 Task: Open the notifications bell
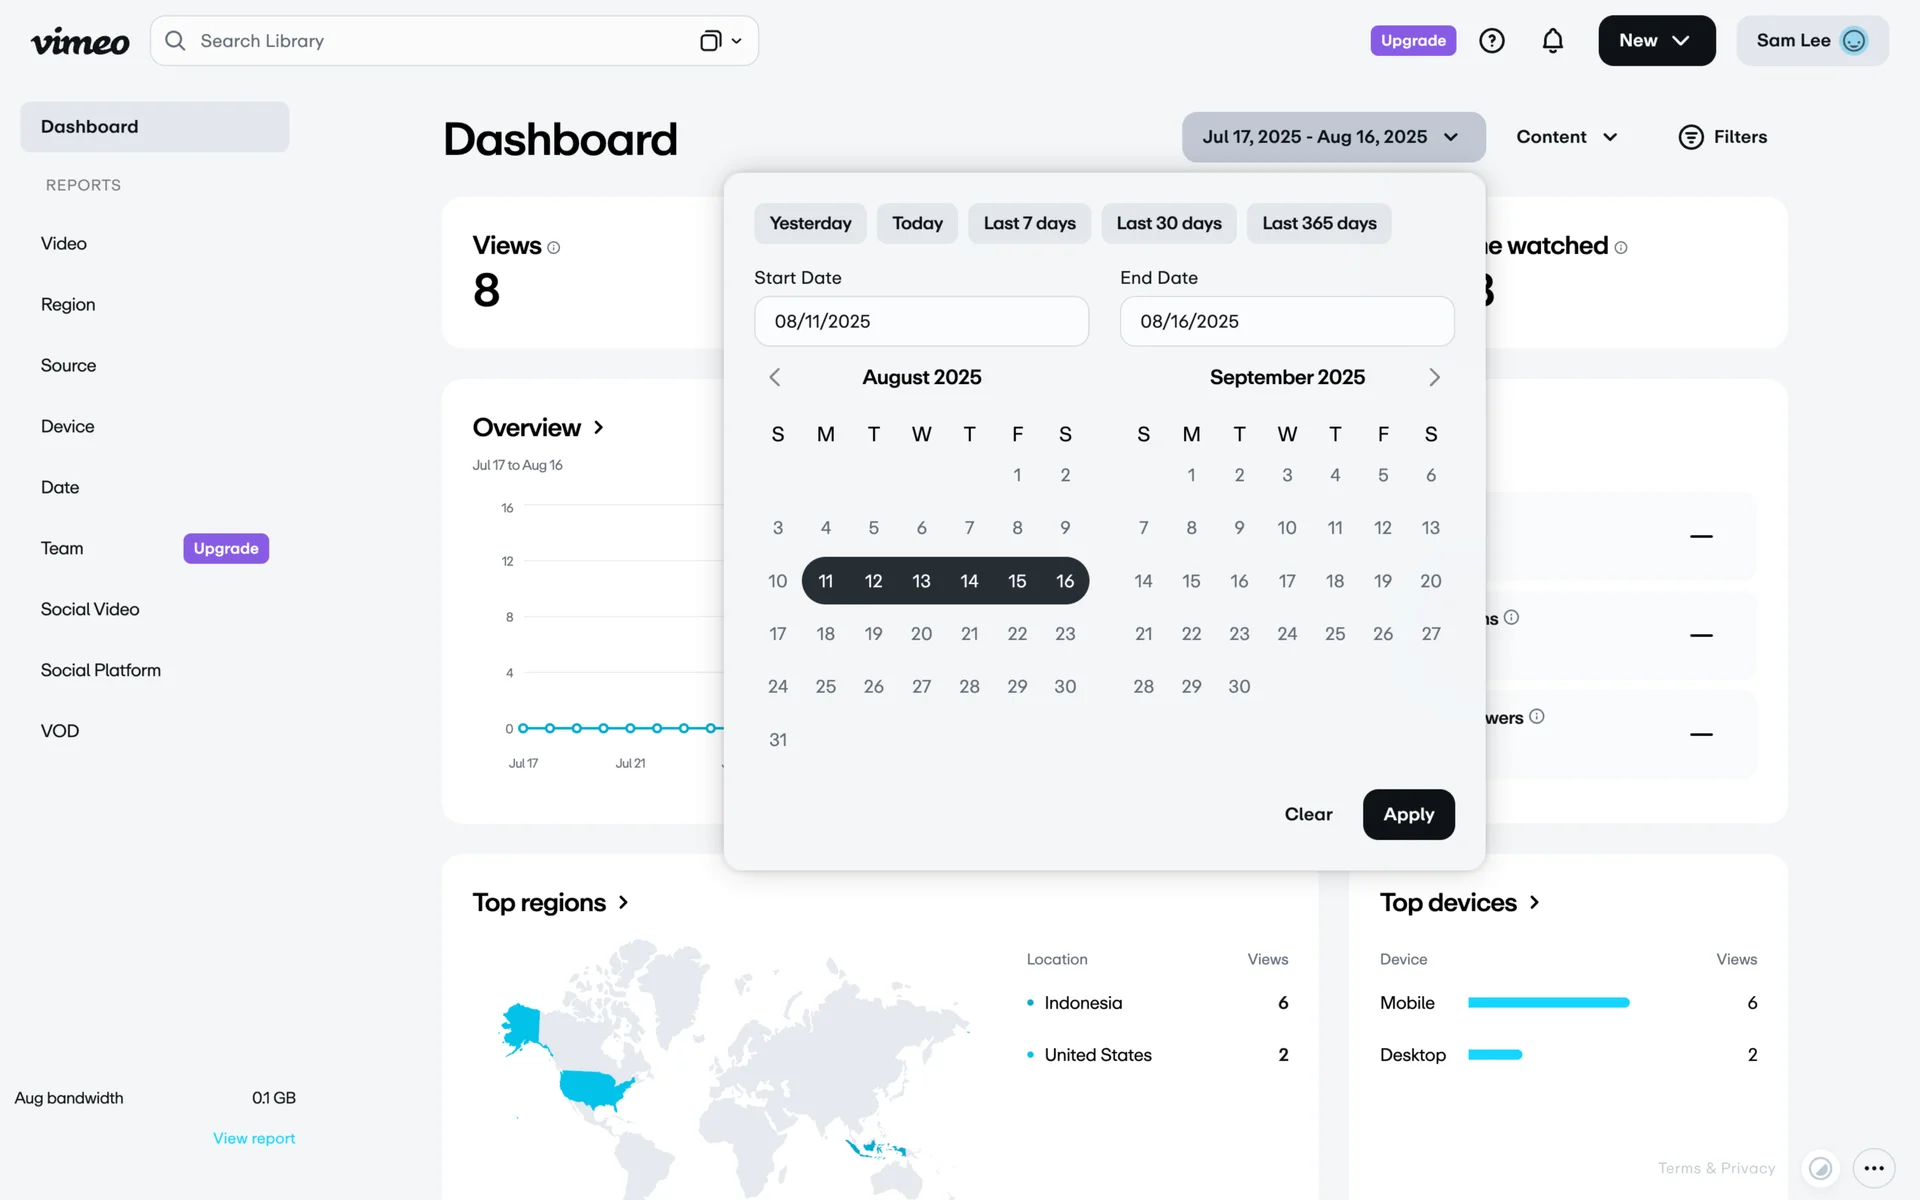click(x=1552, y=41)
